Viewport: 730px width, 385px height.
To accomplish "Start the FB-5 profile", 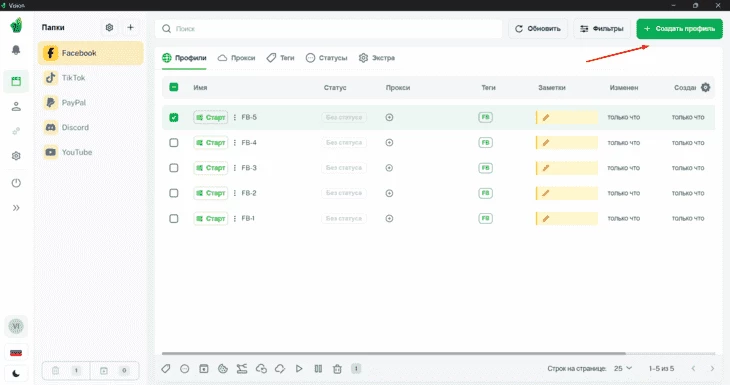I will [210, 117].
